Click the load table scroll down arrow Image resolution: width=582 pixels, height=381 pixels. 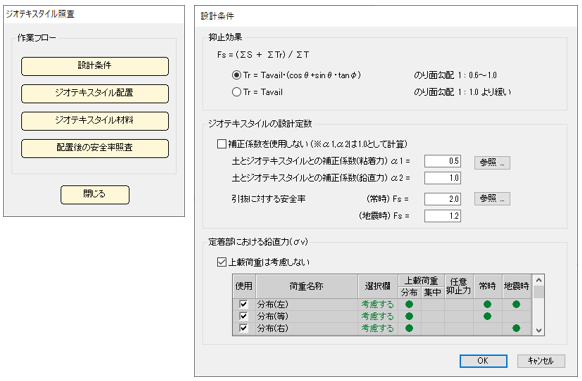click(x=539, y=330)
